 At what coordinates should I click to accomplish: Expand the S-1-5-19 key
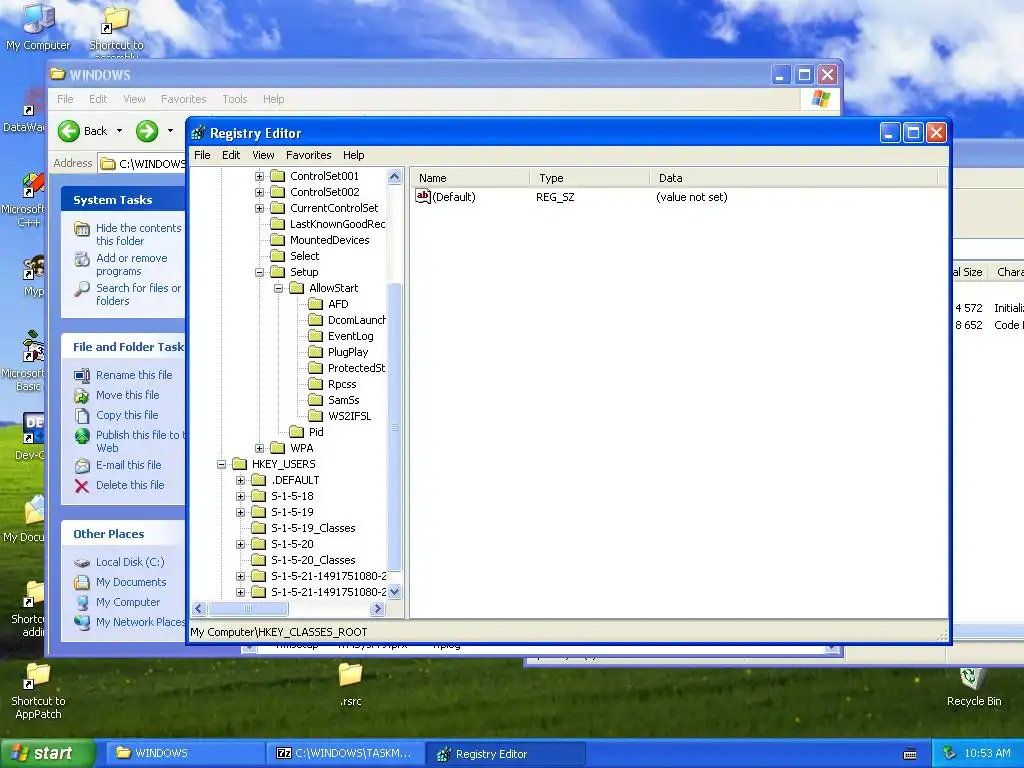click(x=240, y=512)
